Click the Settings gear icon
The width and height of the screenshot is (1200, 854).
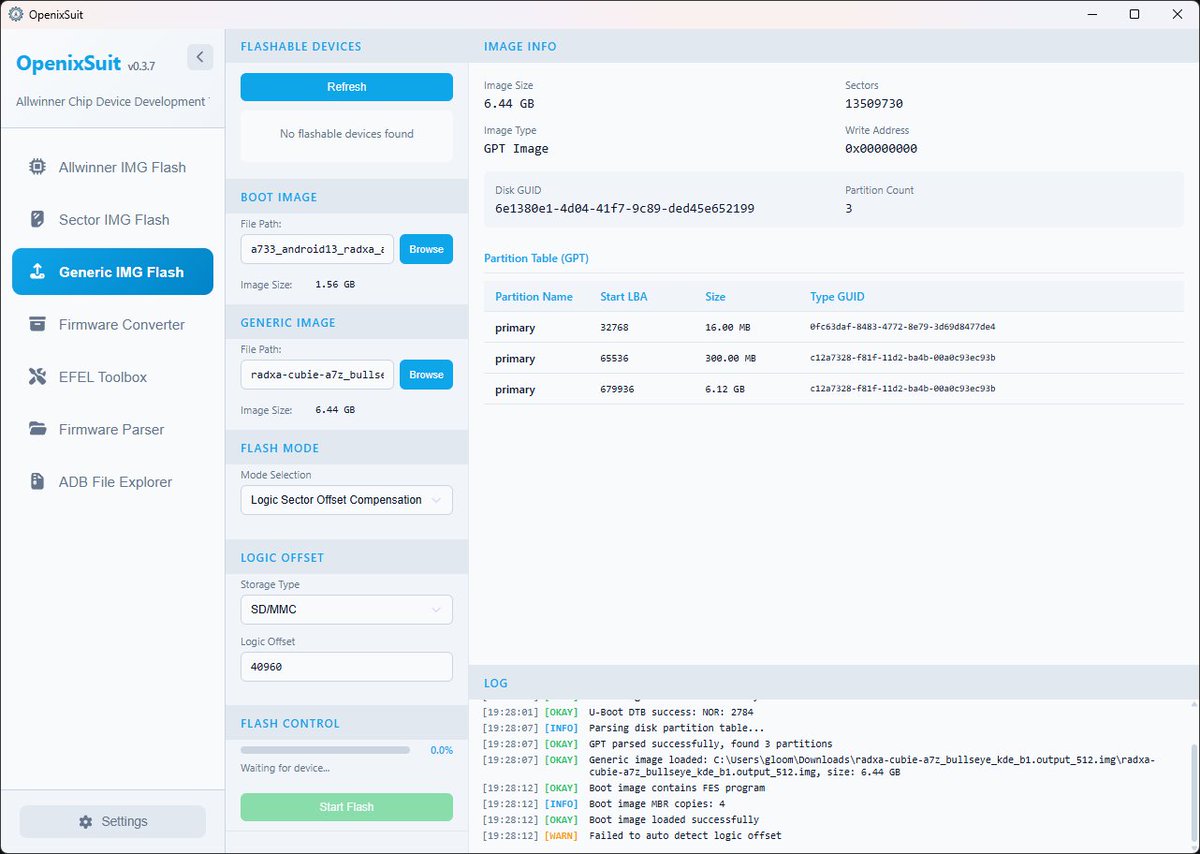tap(85, 821)
